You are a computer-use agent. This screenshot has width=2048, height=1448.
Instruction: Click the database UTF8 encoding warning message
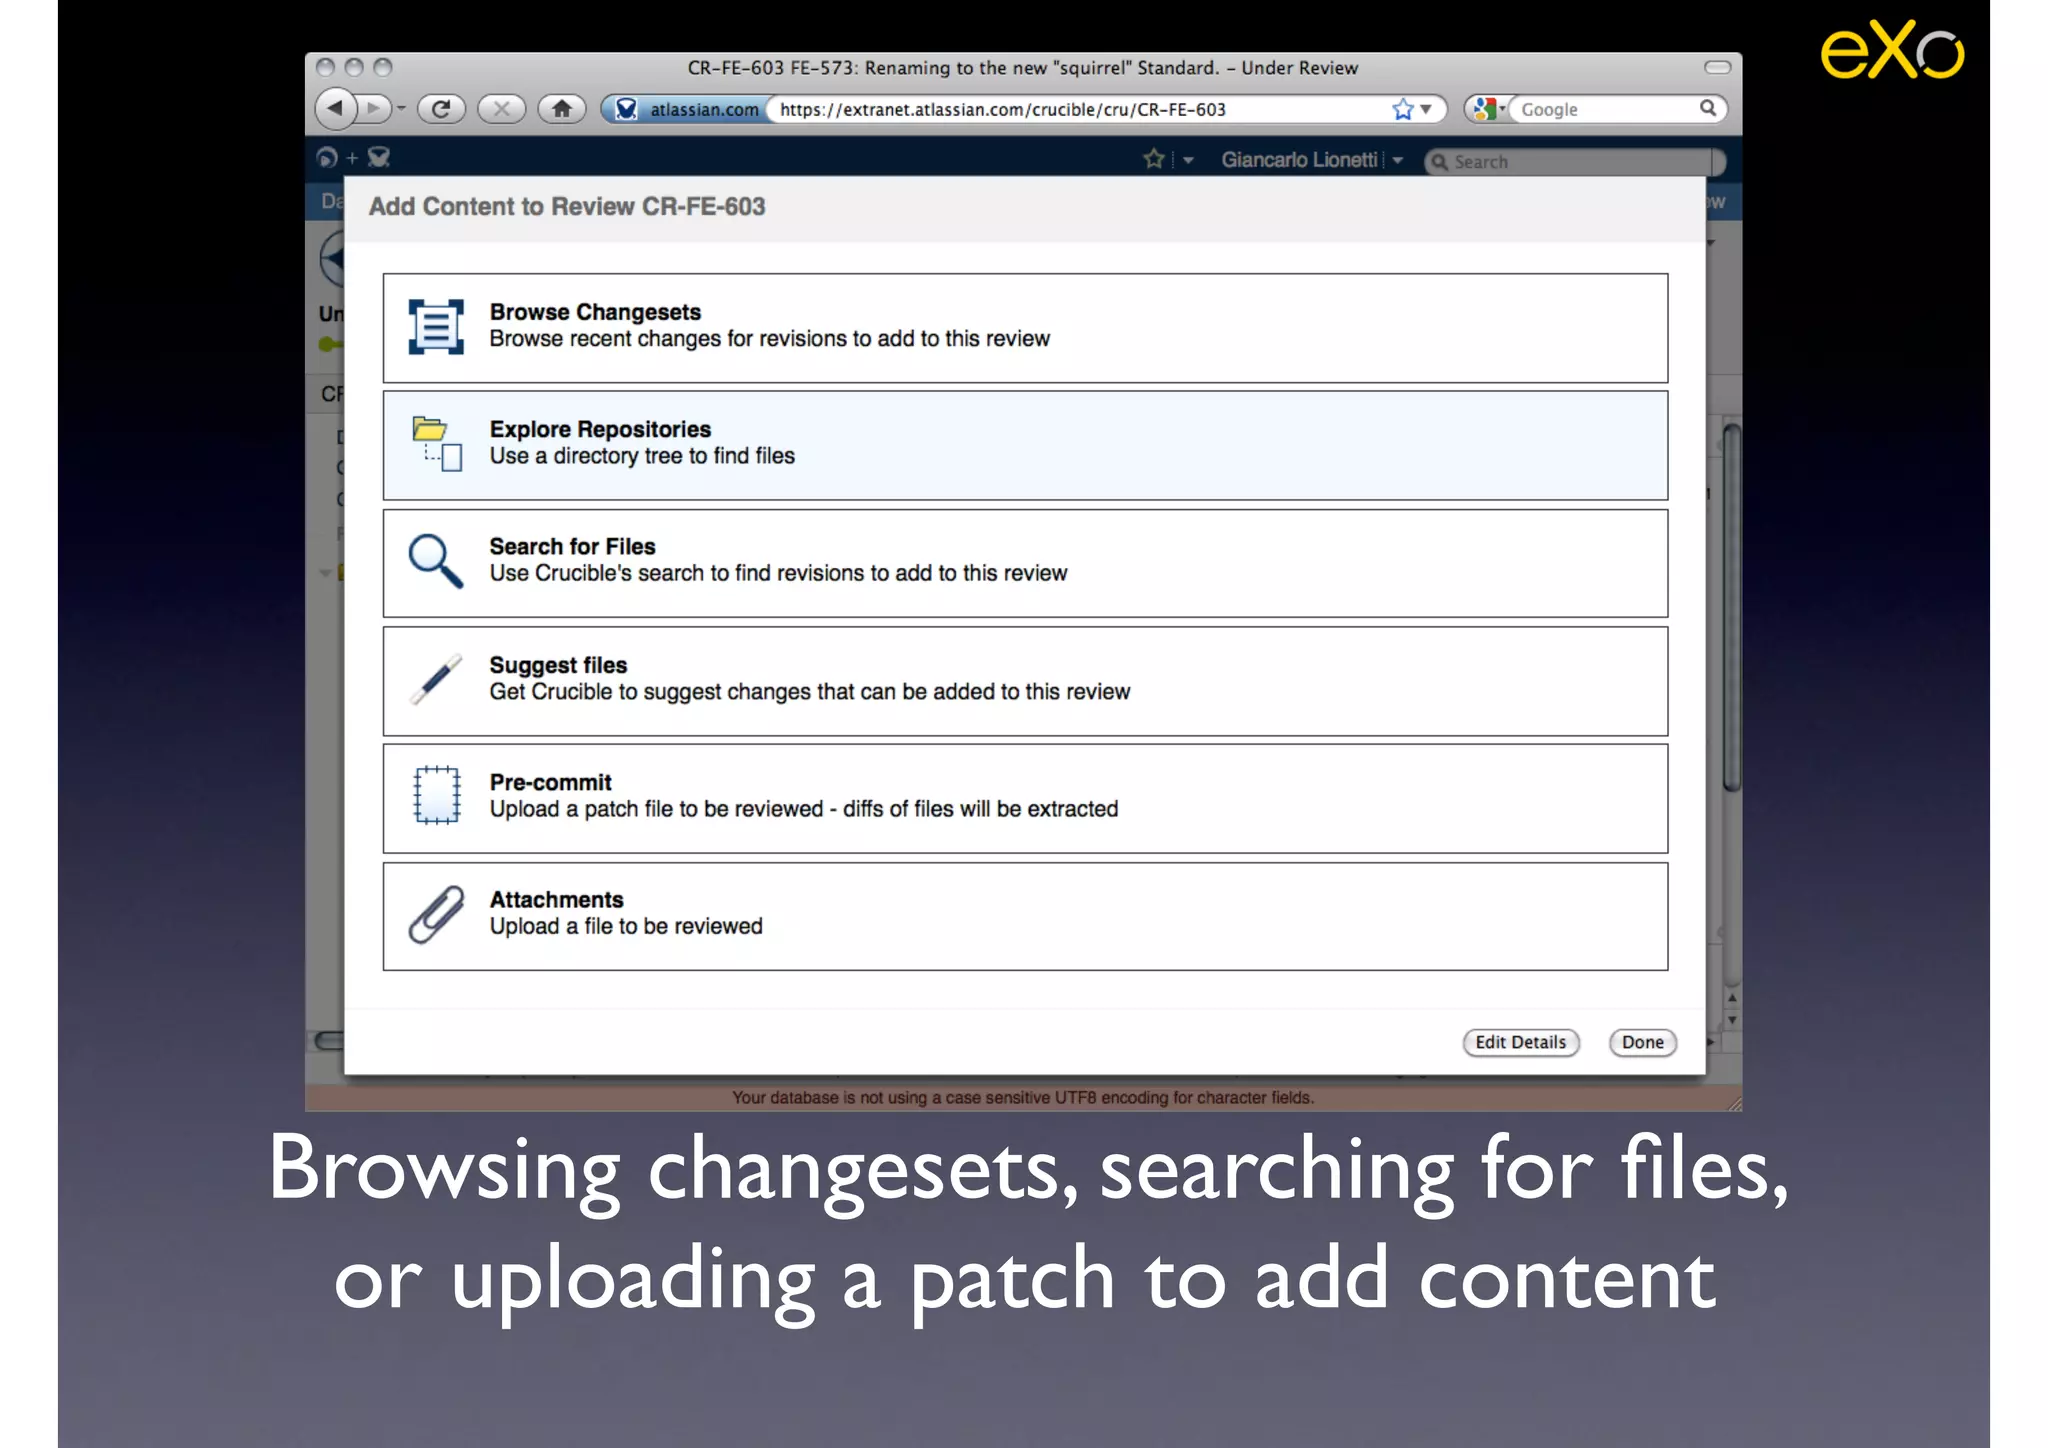(1023, 1098)
